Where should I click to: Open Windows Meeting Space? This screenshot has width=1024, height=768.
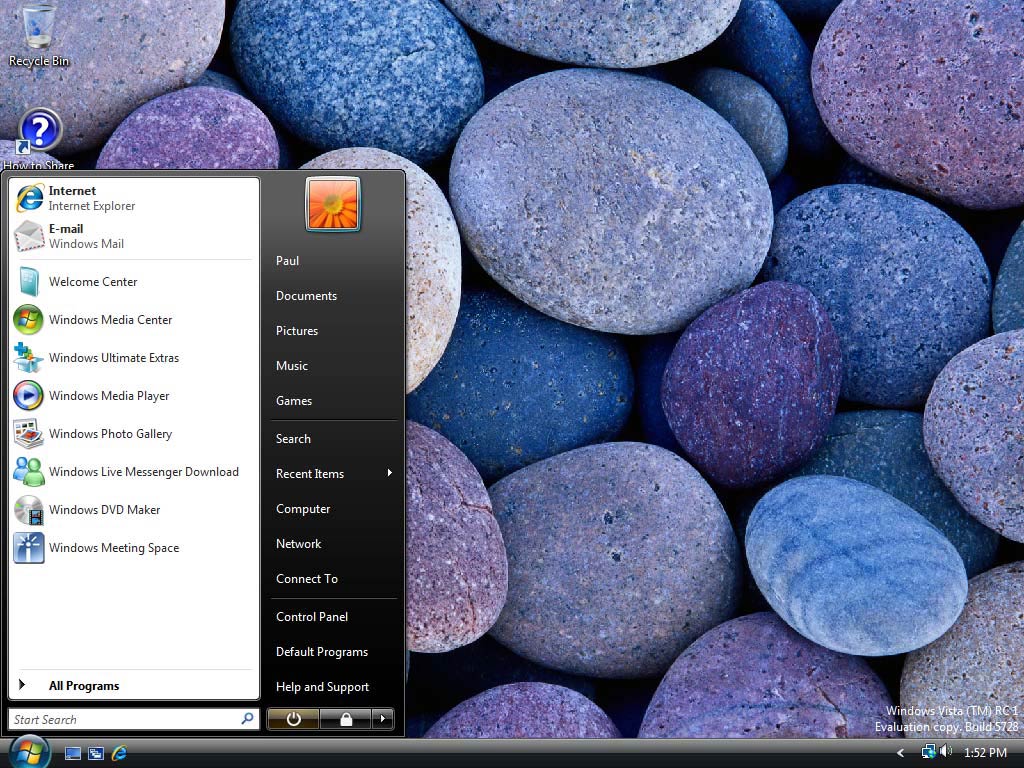click(134, 547)
